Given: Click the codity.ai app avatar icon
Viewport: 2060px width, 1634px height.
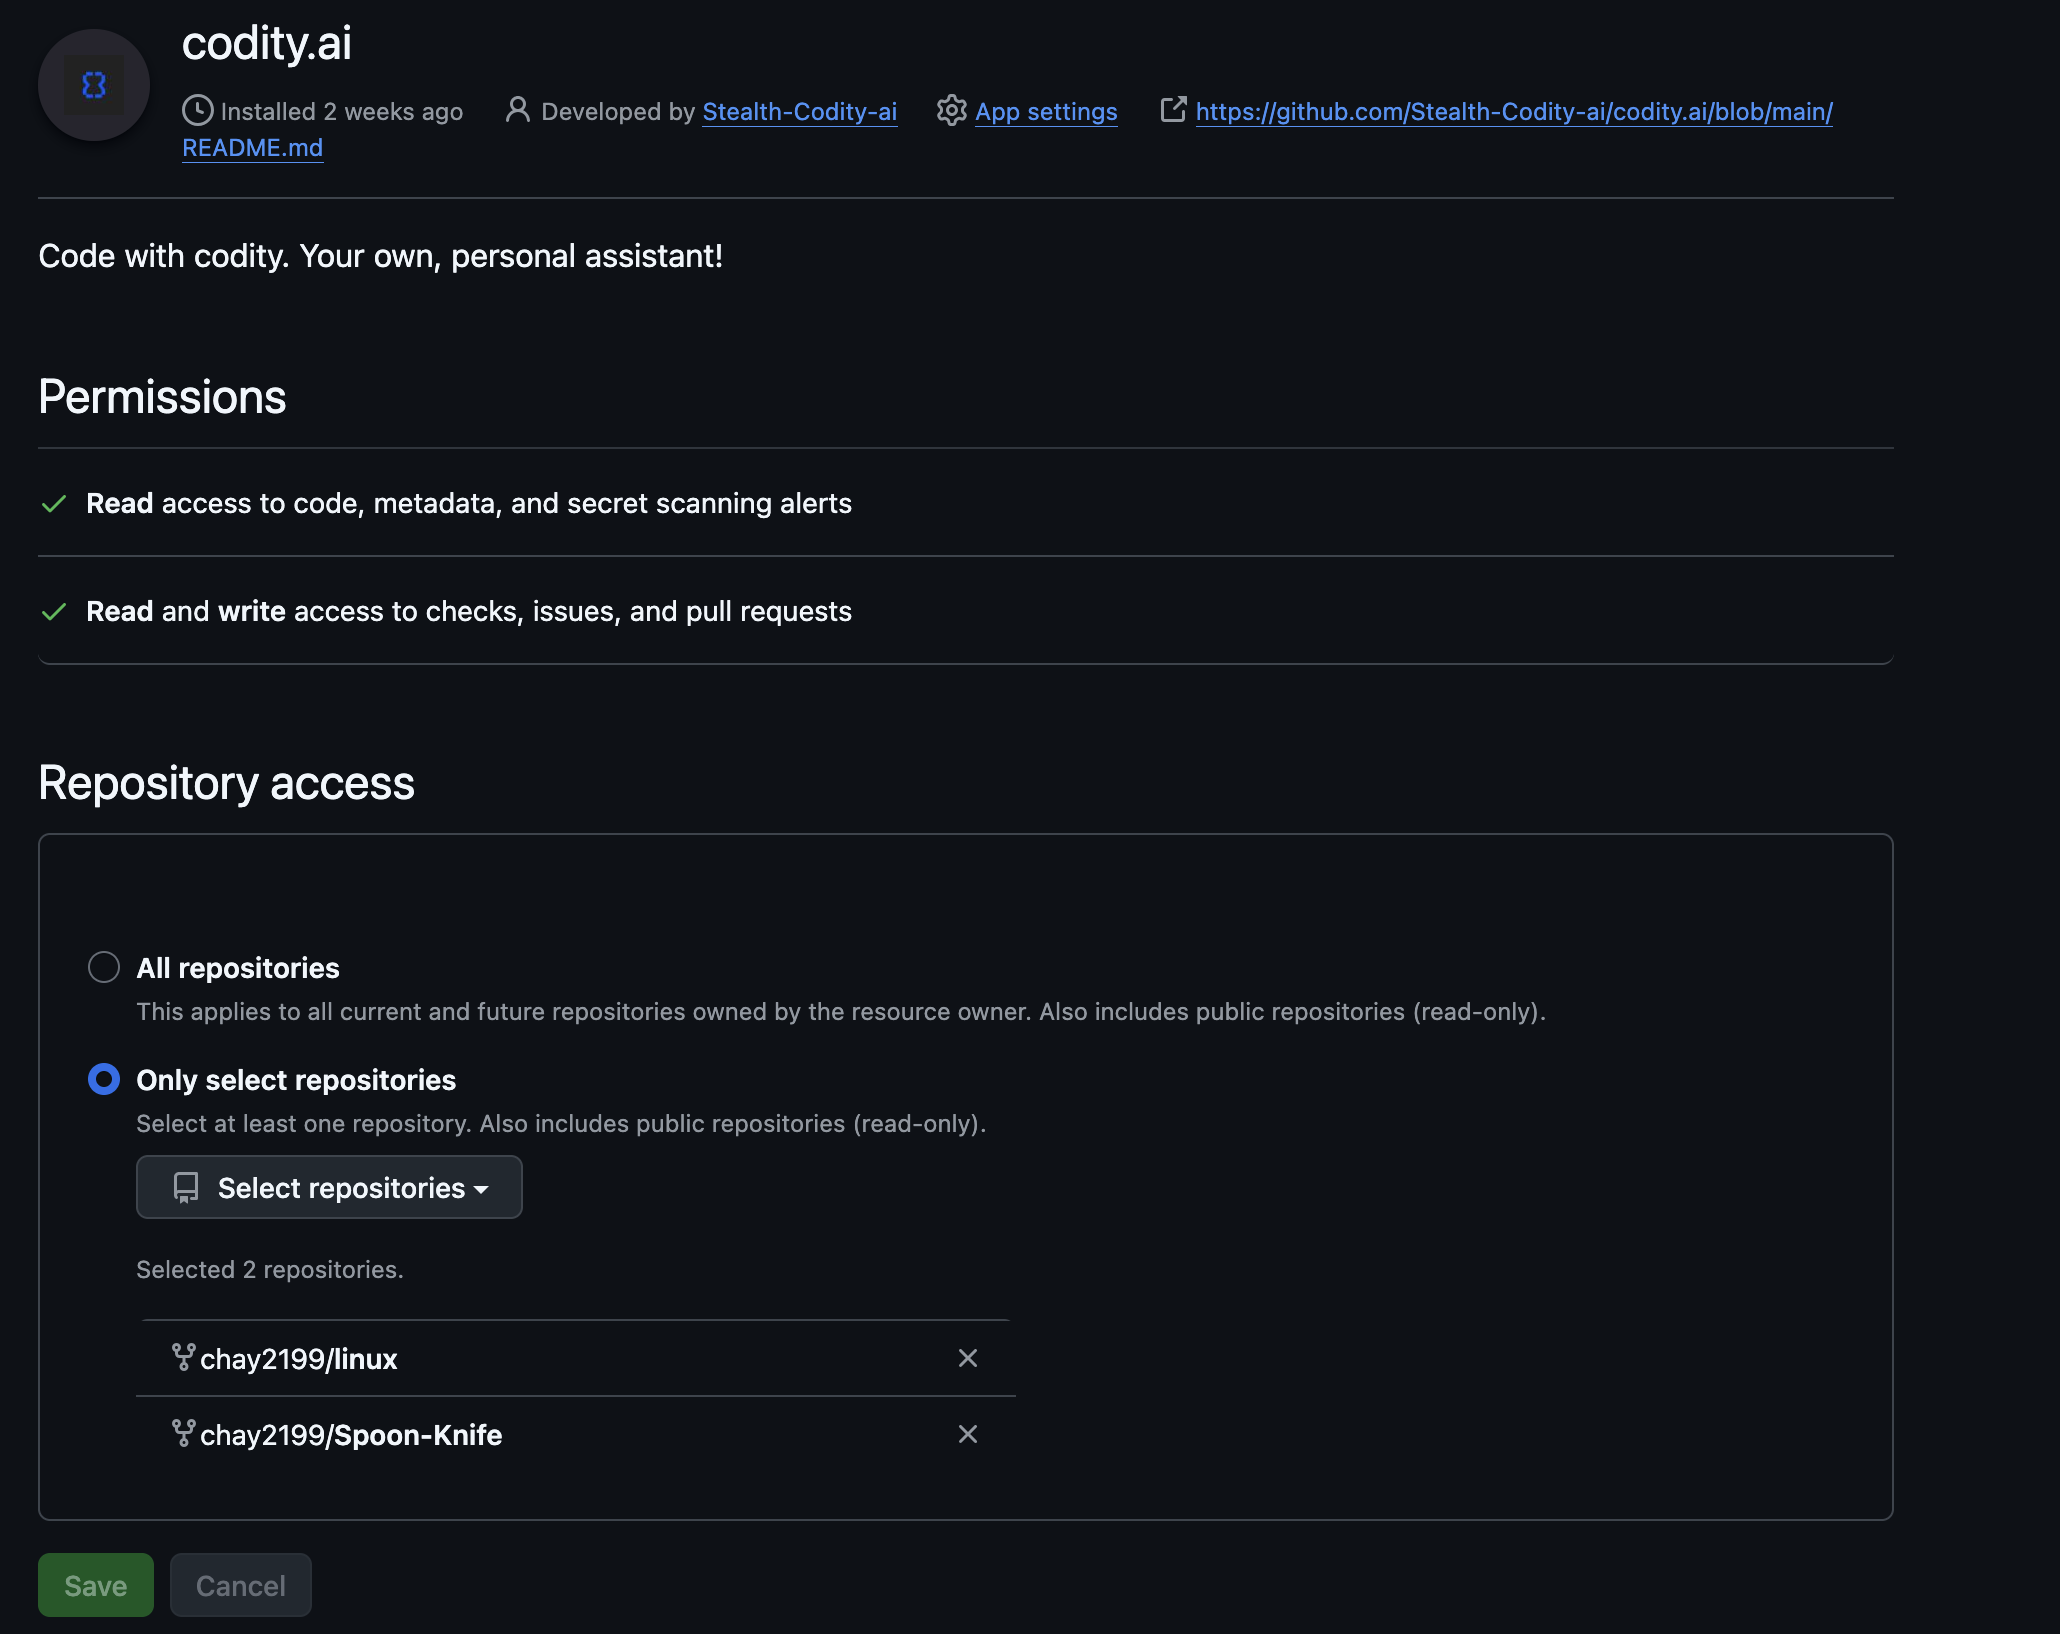Looking at the screenshot, I should pos(93,84).
